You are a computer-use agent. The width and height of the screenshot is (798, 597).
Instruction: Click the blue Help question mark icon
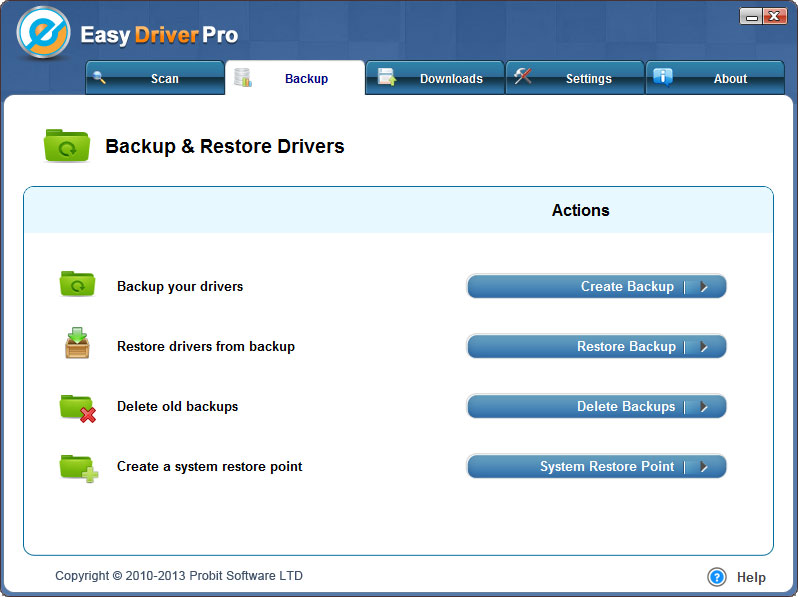coord(716,577)
